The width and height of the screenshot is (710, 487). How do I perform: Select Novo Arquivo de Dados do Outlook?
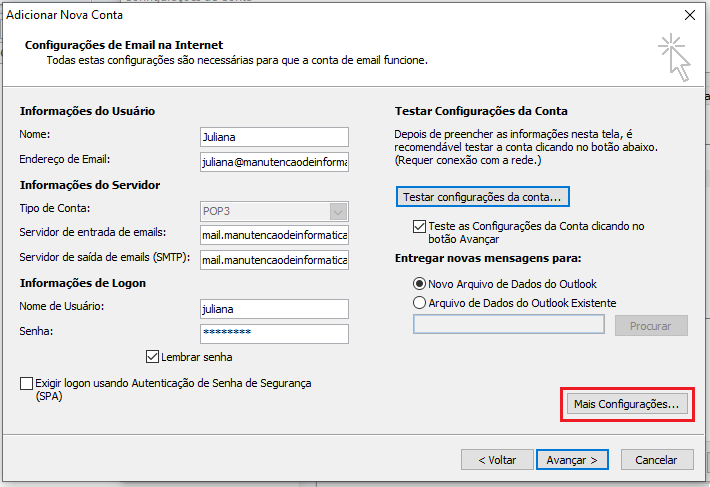[x=419, y=284]
